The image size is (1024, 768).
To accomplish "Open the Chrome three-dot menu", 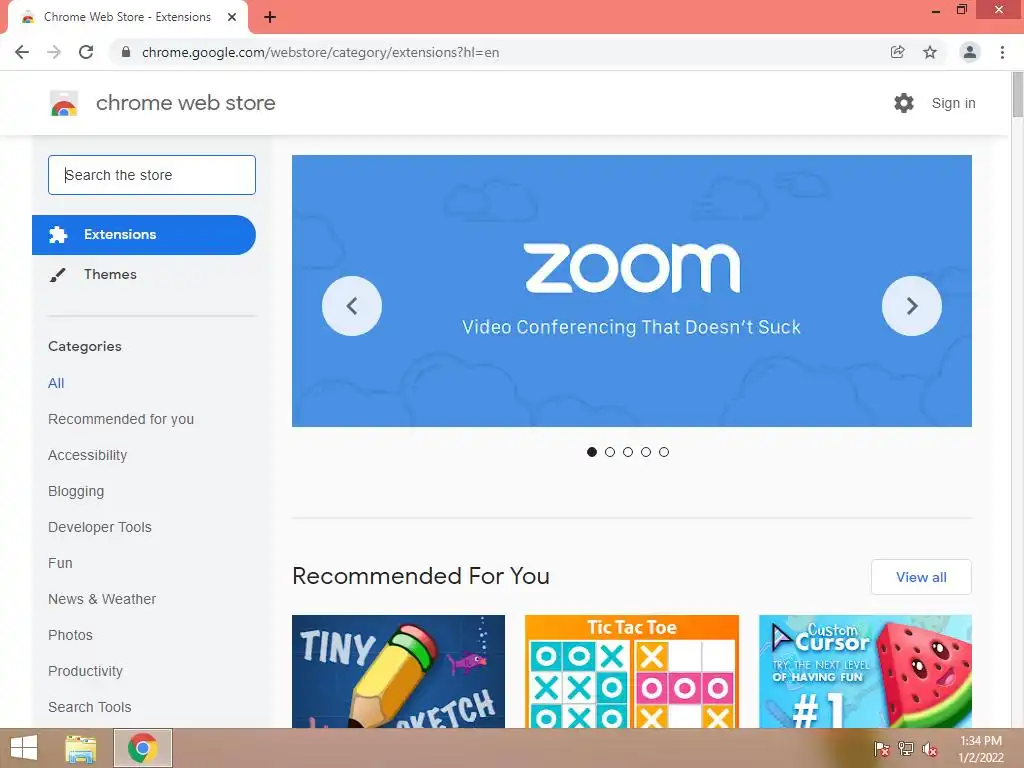I will [x=1002, y=52].
